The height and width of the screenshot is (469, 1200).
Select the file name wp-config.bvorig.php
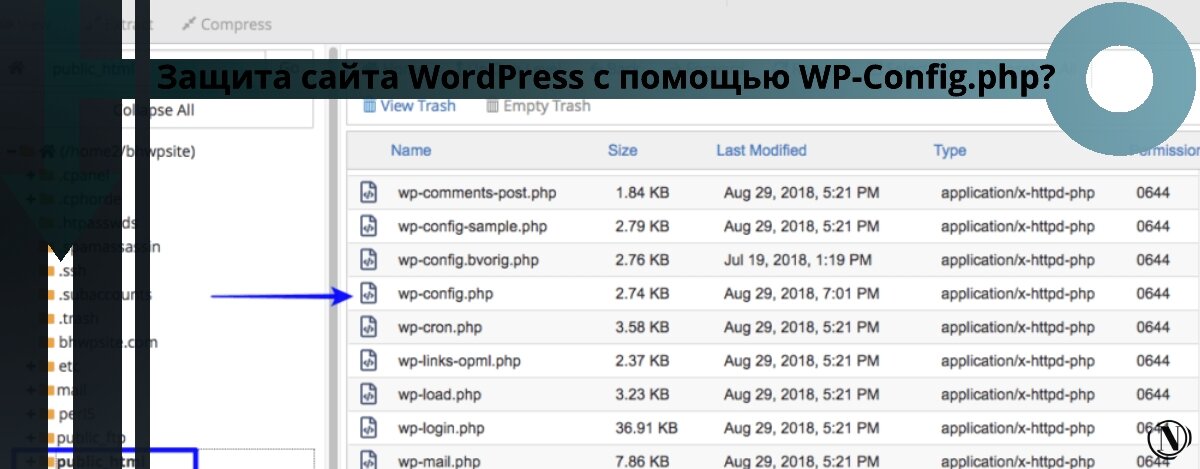coord(468,260)
